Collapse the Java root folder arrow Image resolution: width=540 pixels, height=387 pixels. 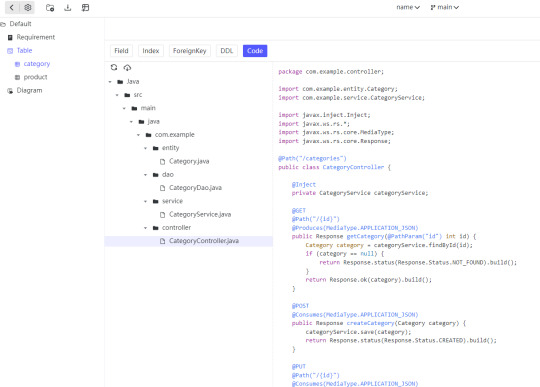click(x=110, y=82)
